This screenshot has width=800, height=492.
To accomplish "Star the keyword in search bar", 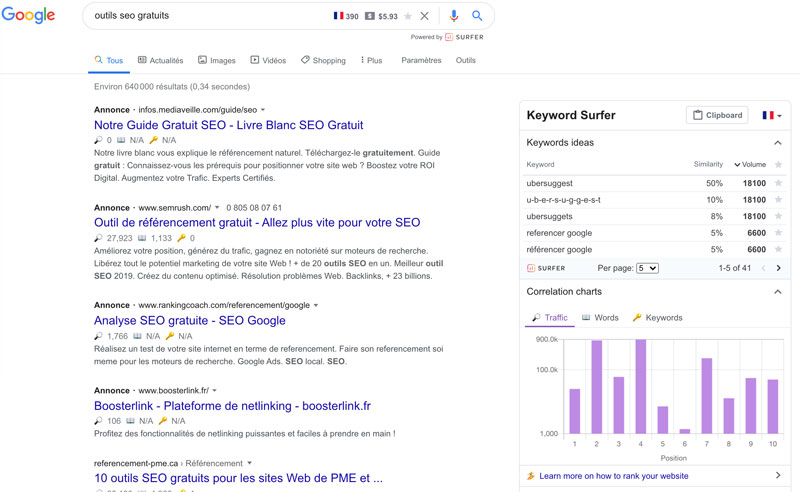I will point(408,16).
